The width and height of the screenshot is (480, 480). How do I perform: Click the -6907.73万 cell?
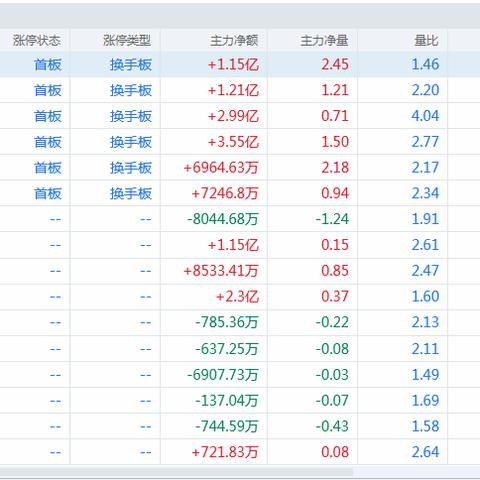point(223,375)
